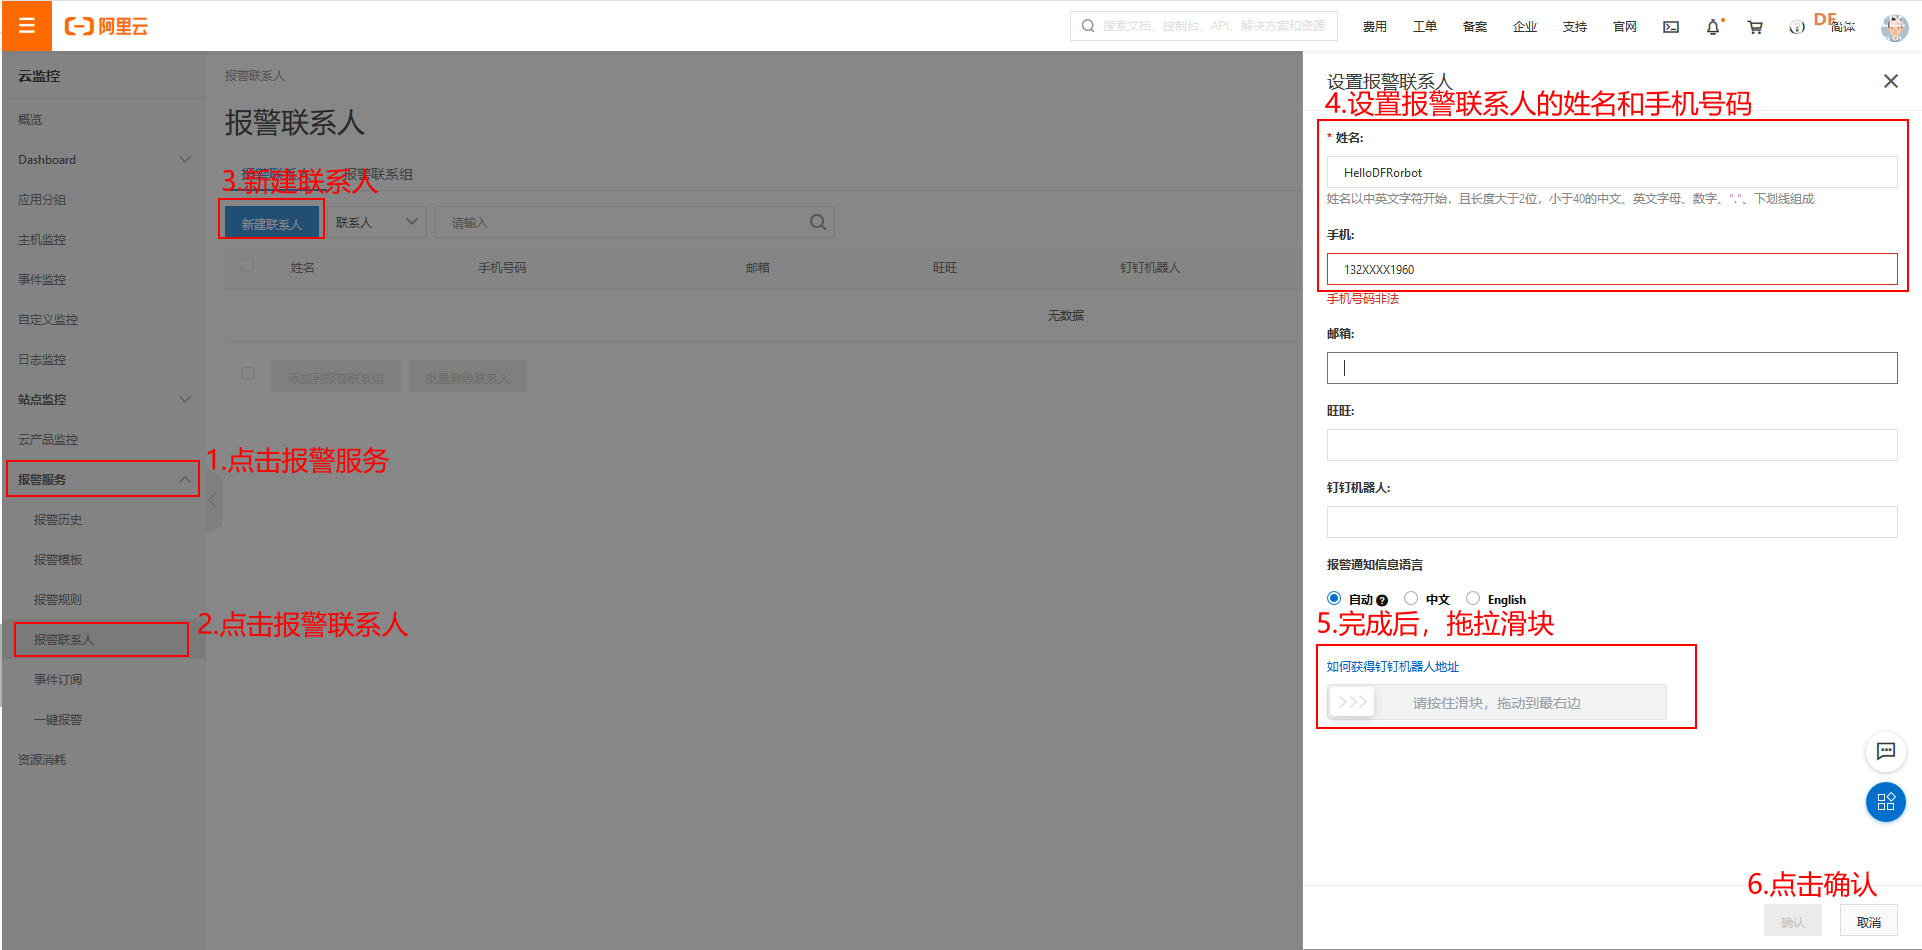The height and width of the screenshot is (950, 1922).
Task: Click the 添加到报警联系组 button
Action: click(336, 377)
